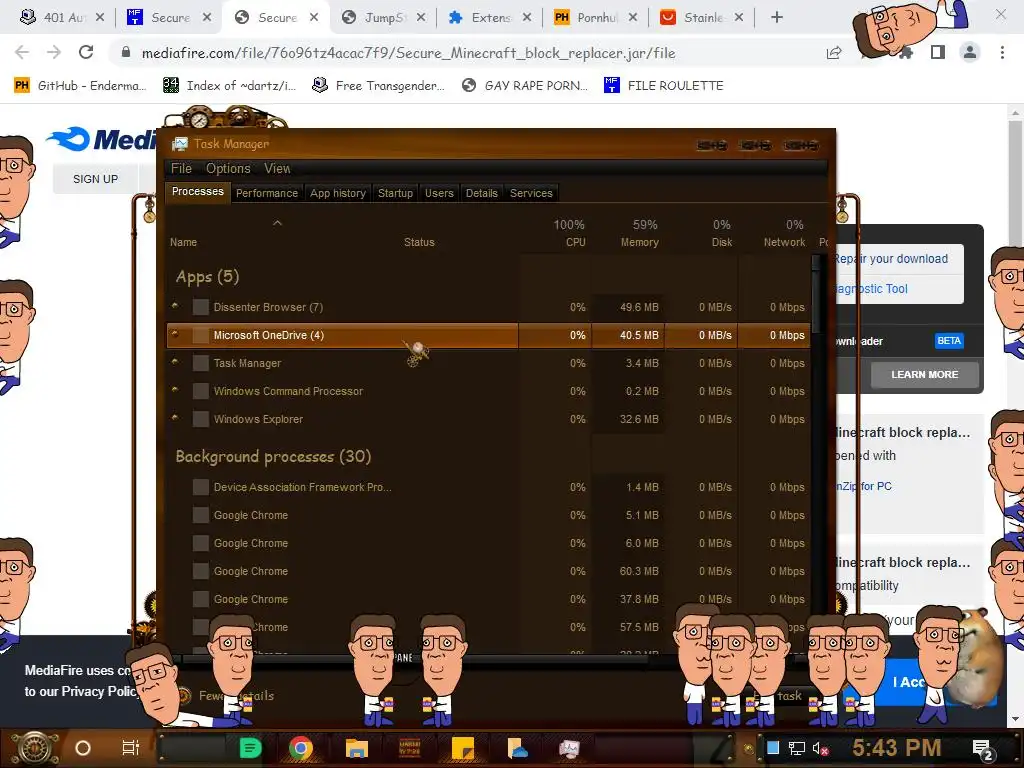
Task: Expand the Microsoft OneDrive (4) process group
Action: click(x=175, y=334)
